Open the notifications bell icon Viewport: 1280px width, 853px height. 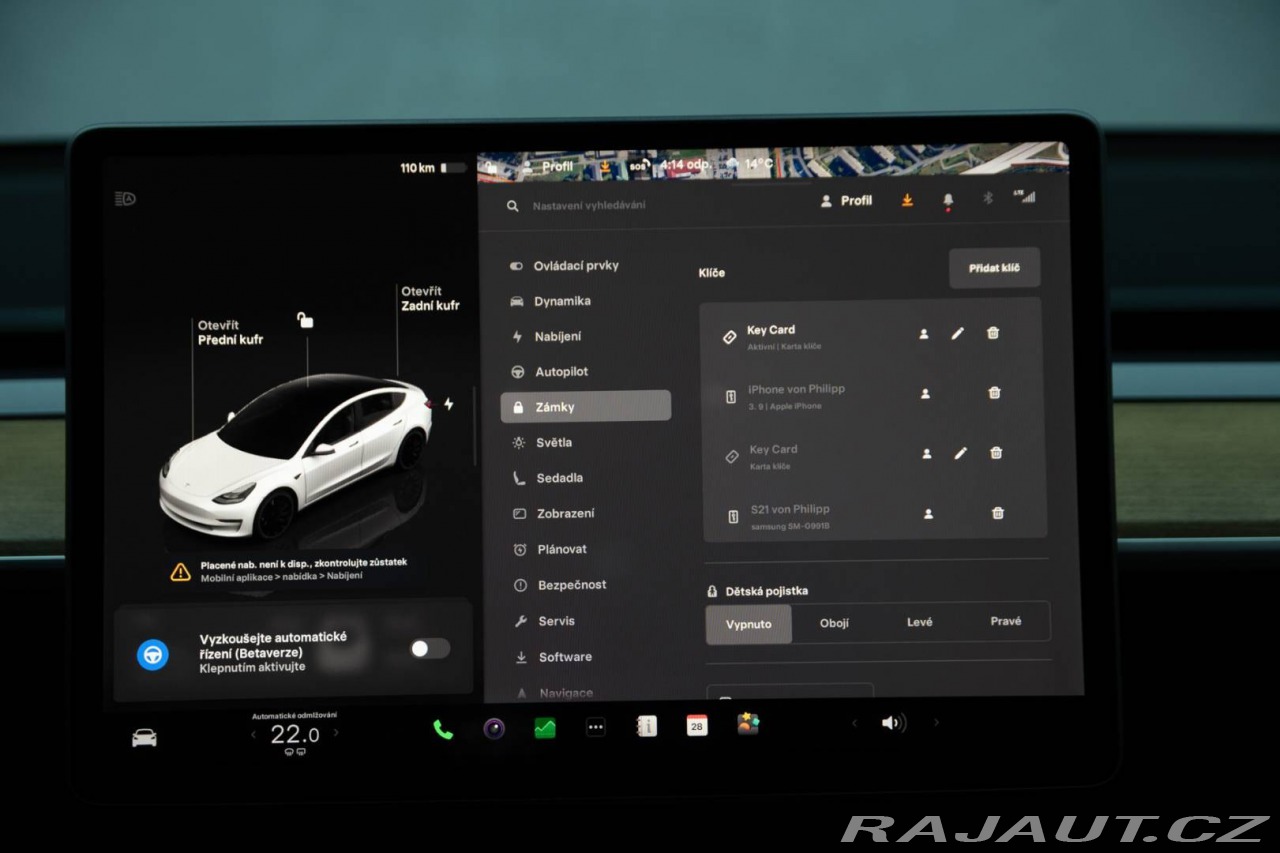click(x=948, y=201)
